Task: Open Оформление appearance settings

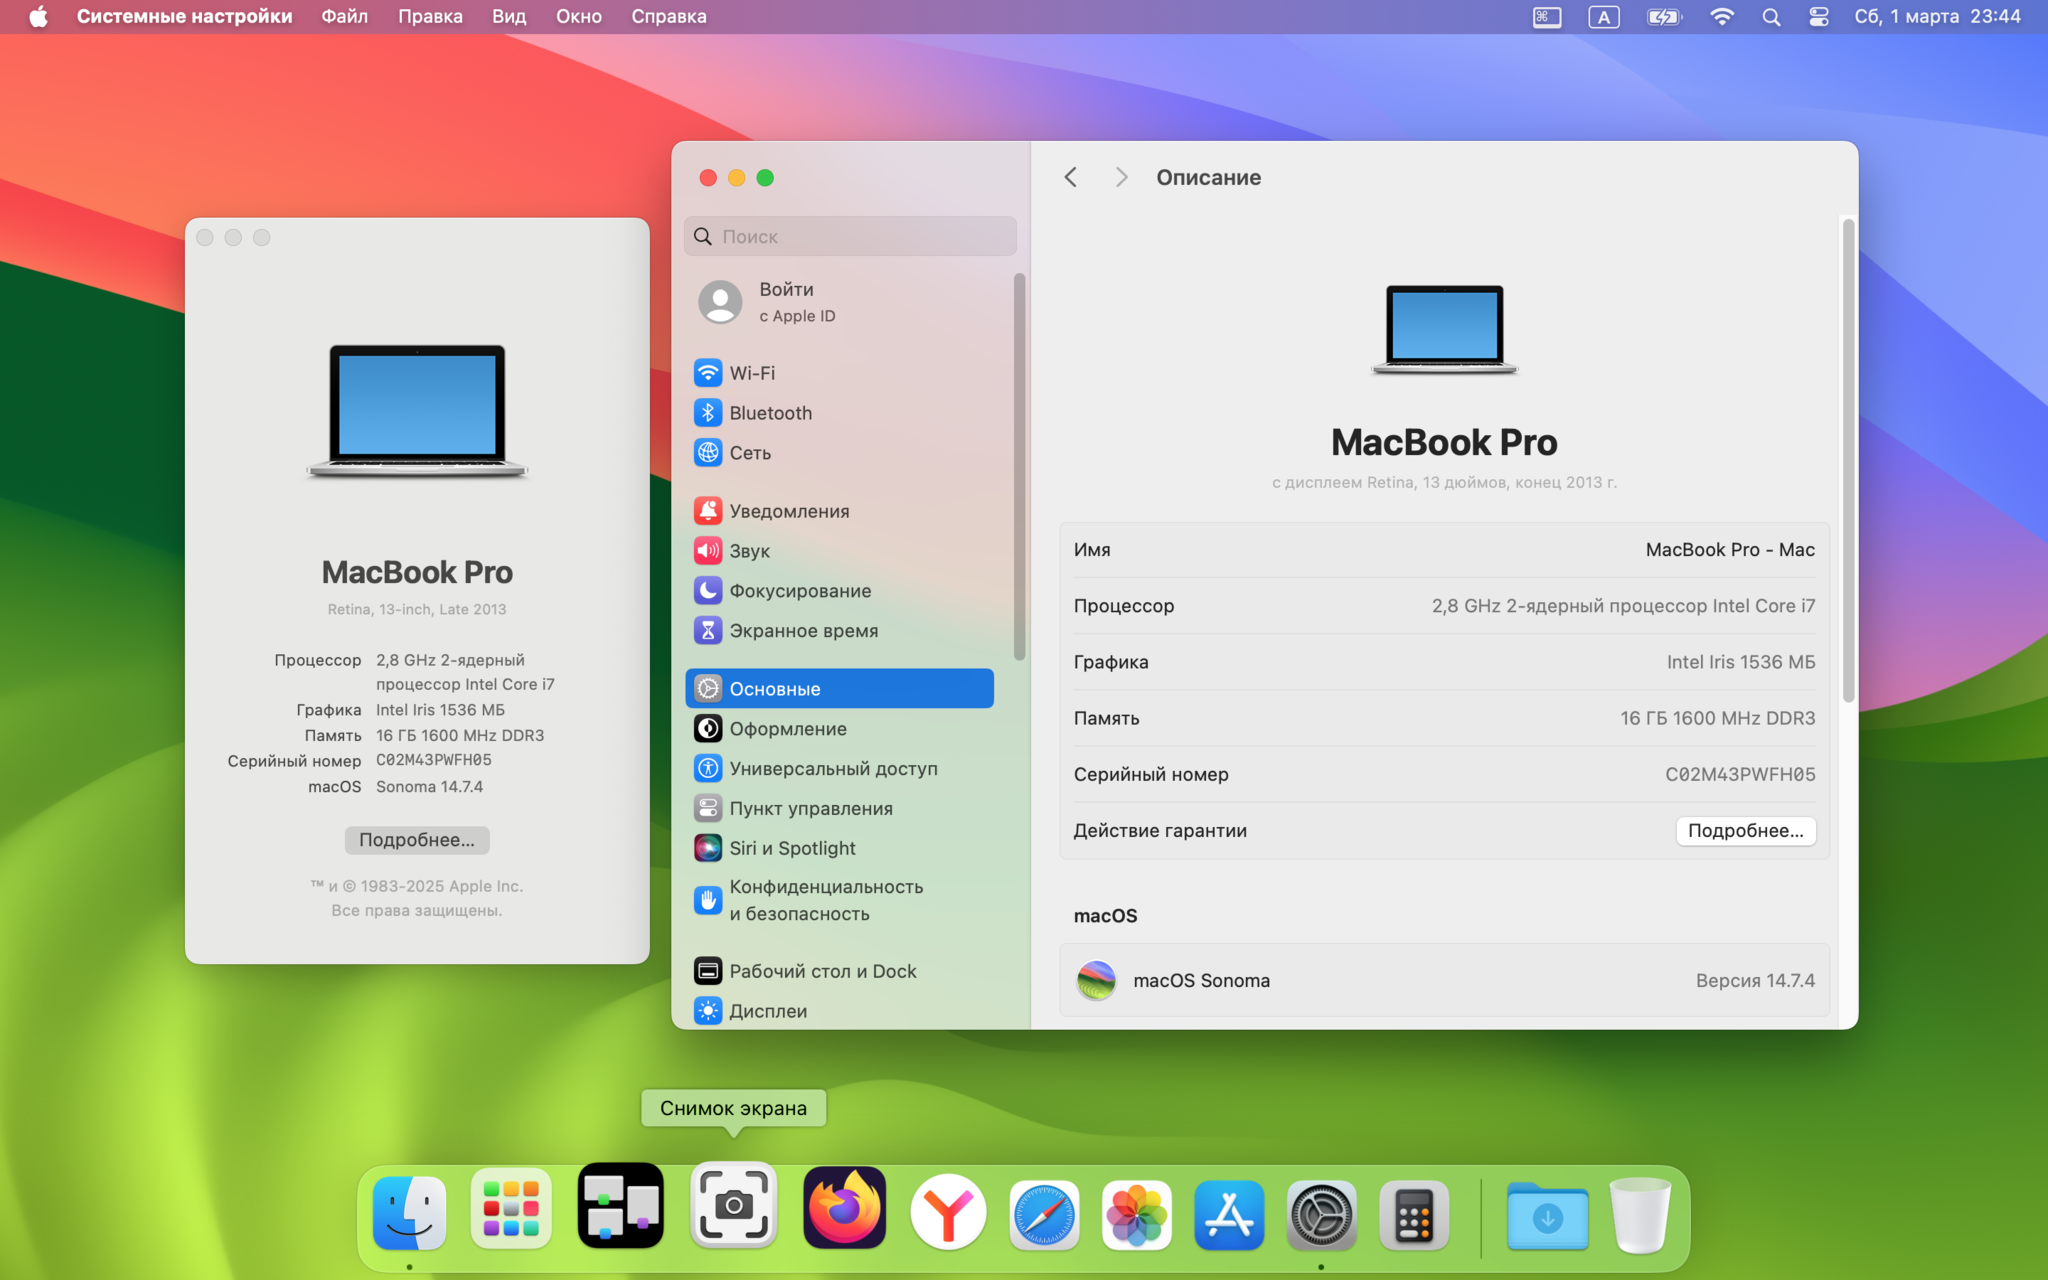Action: [840, 729]
